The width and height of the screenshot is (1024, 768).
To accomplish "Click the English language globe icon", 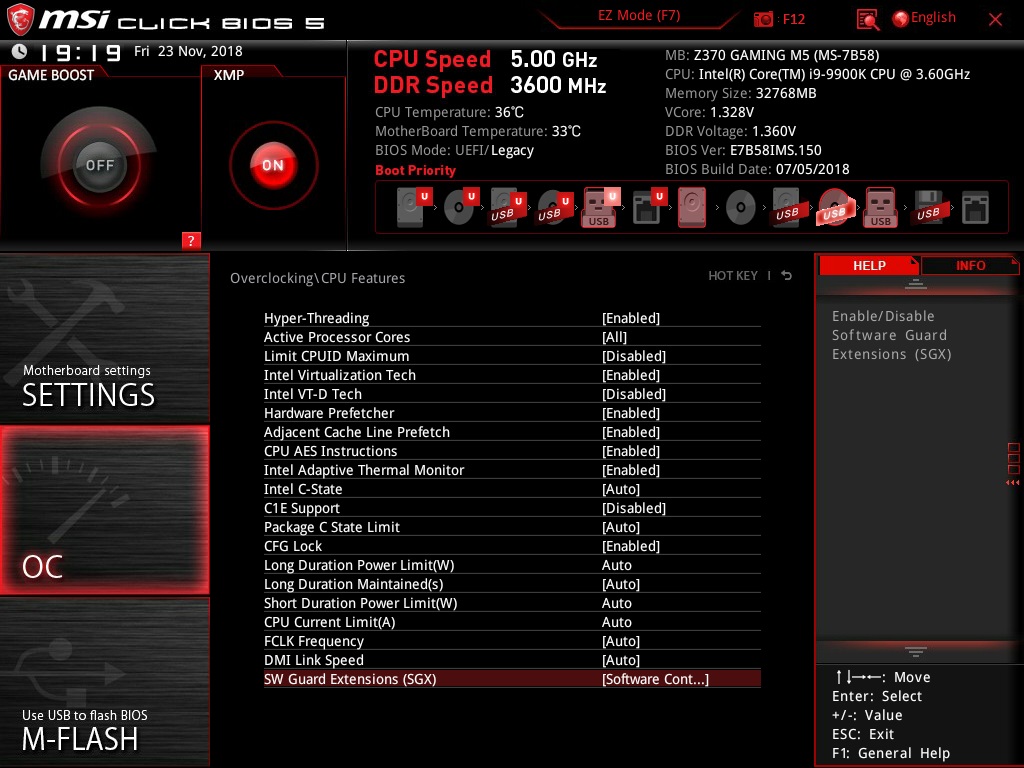I will pyautogui.click(x=900, y=19).
